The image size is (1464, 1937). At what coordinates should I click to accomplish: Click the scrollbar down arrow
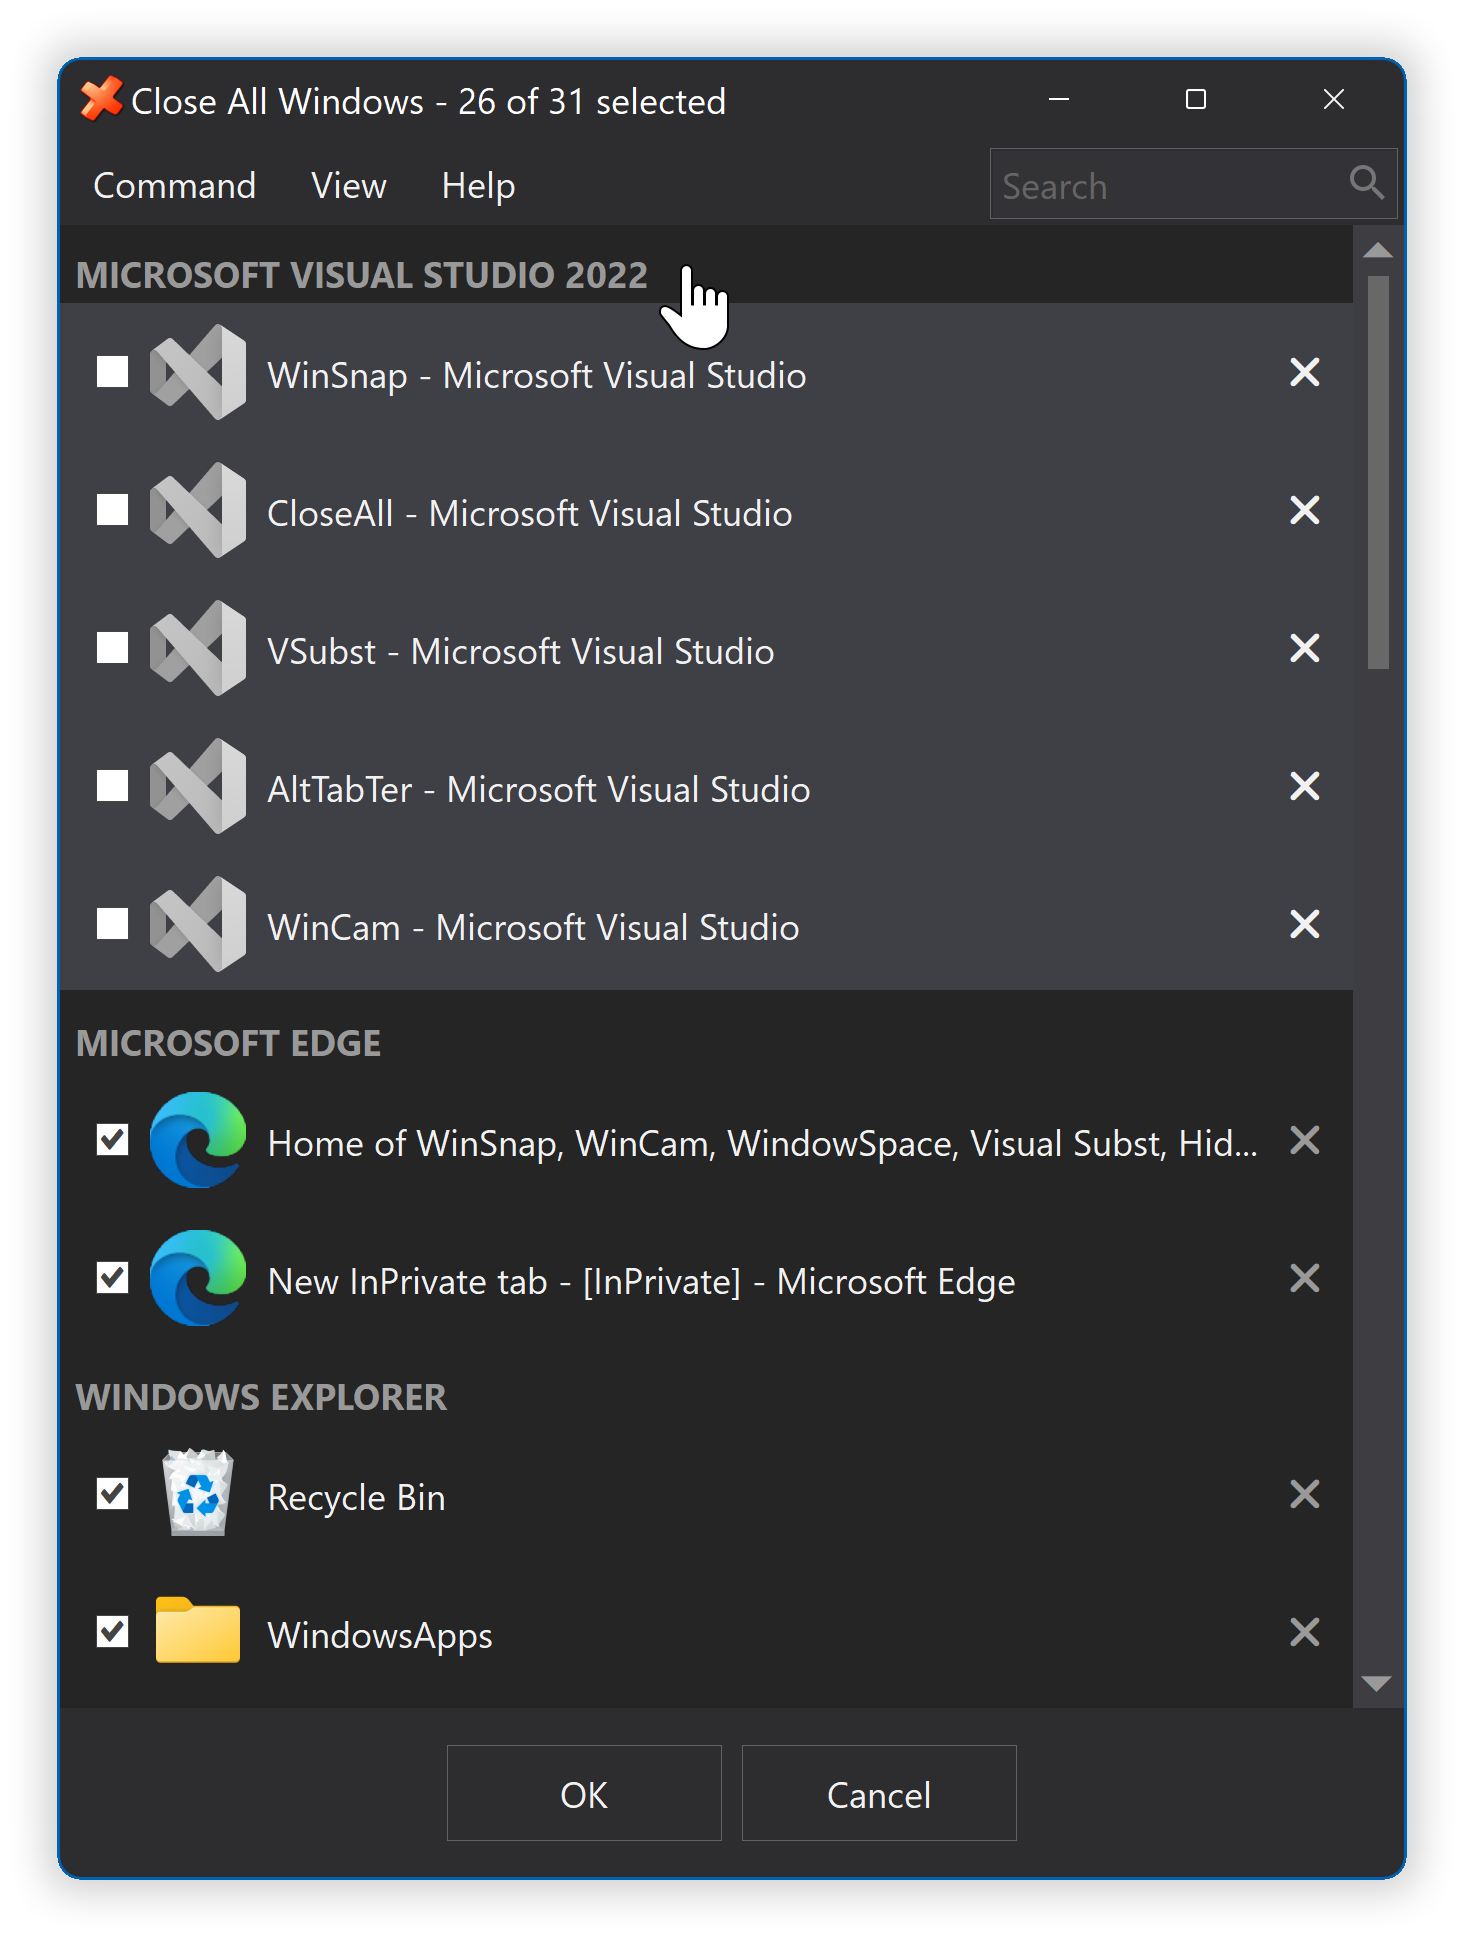click(1378, 1684)
